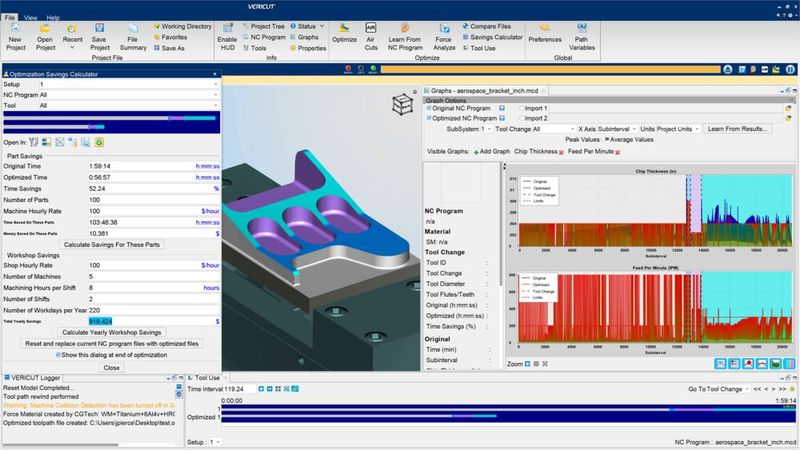Expand NC Program dropdown in Savings Calculator
Viewport: 800px width, 450px height.
point(216,95)
